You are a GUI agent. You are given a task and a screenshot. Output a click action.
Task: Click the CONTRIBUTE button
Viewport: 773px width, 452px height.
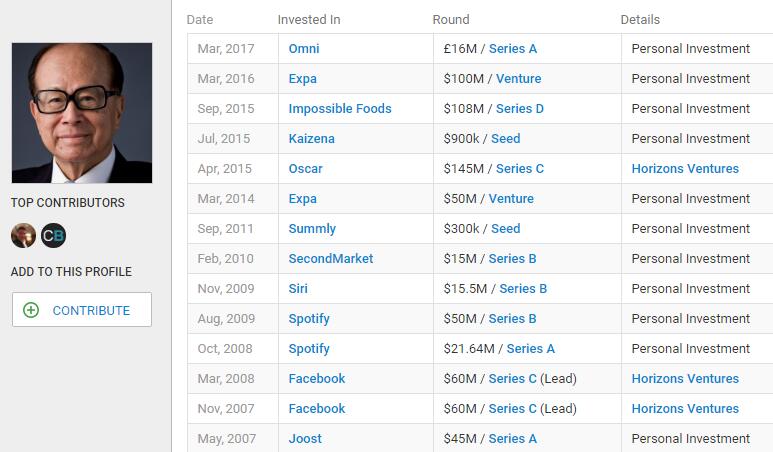coord(82,310)
